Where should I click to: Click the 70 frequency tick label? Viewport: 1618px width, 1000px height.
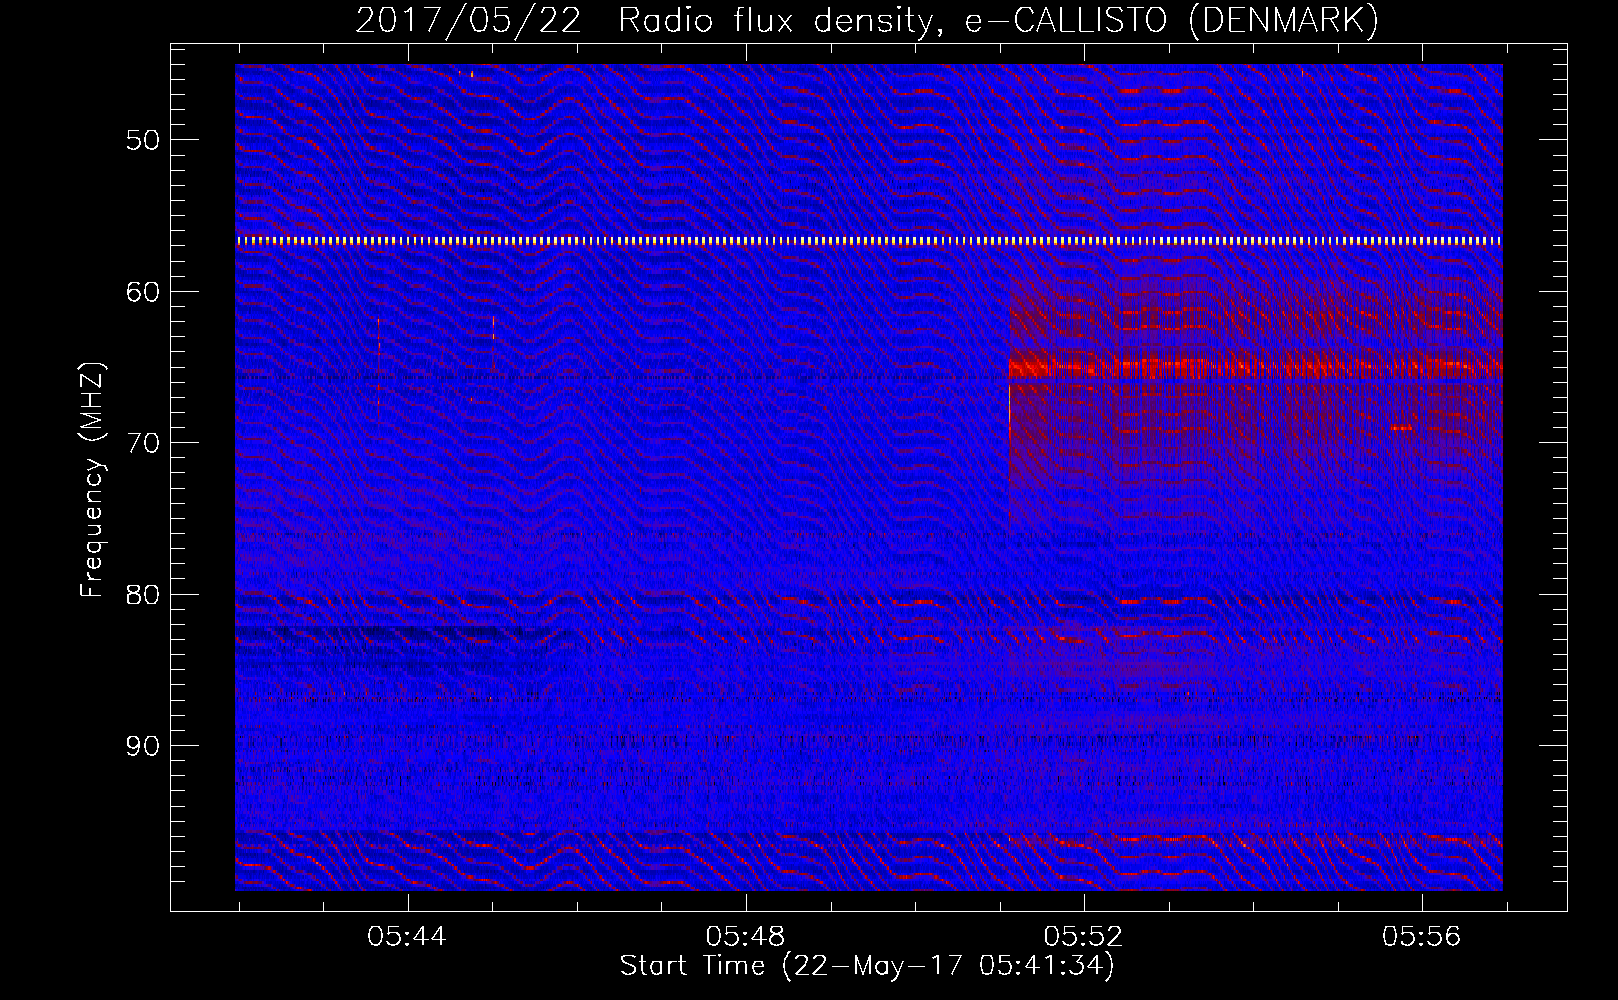(x=143, y=443)
